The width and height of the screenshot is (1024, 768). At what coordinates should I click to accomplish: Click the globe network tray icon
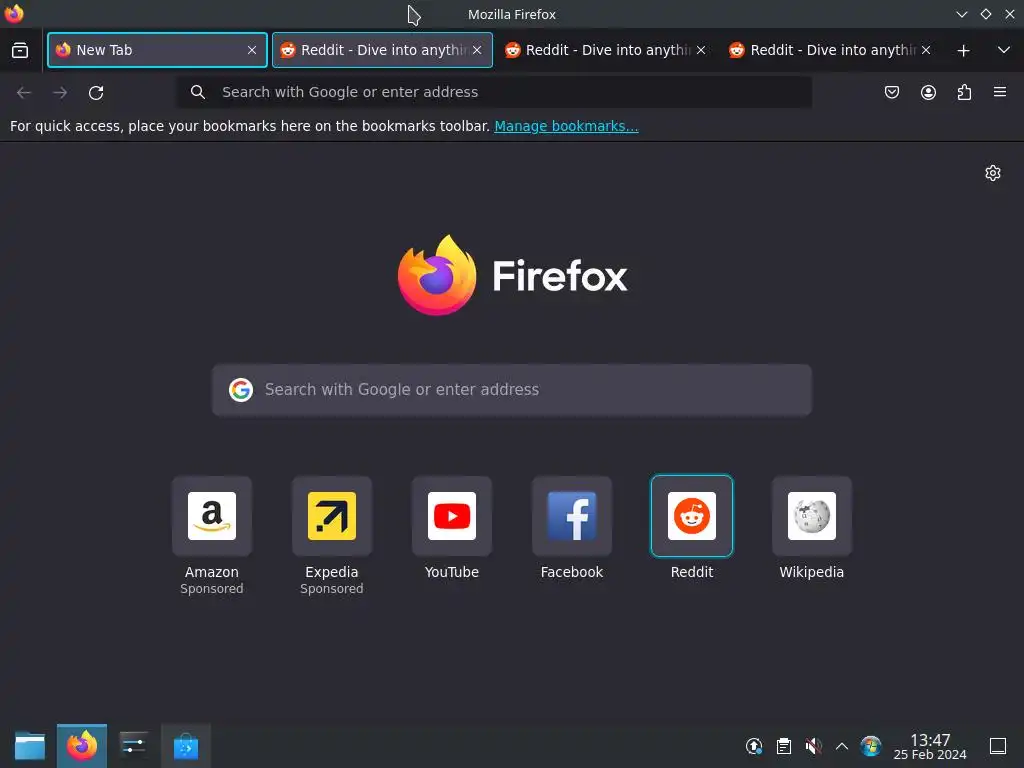click(871, 746)
